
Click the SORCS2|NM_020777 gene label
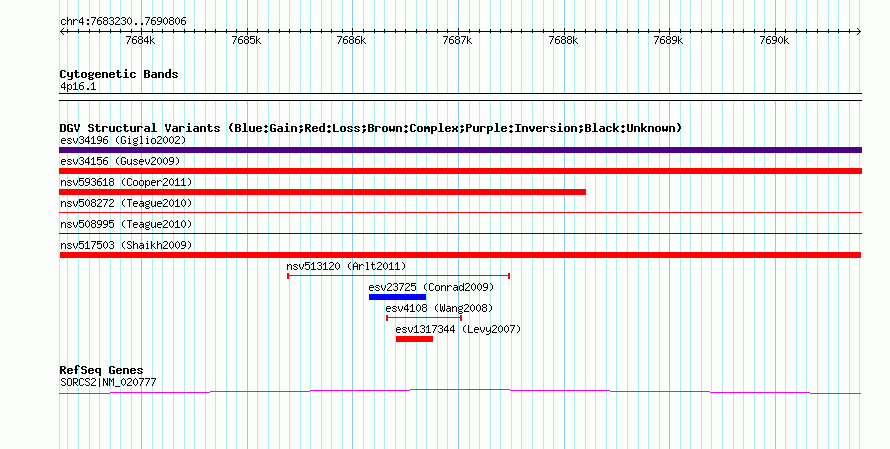pyautogui.click(x=108, y=383)
